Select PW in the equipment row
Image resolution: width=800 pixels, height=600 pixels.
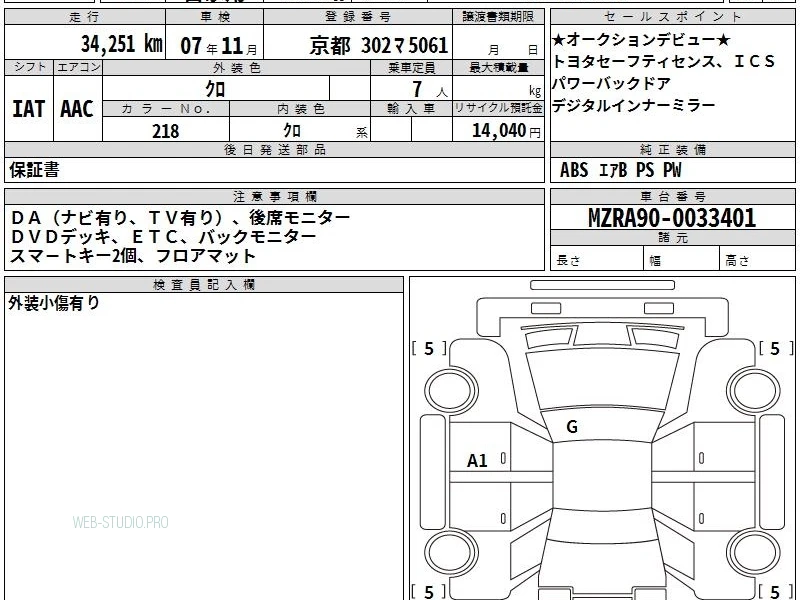tap(672, 170)
